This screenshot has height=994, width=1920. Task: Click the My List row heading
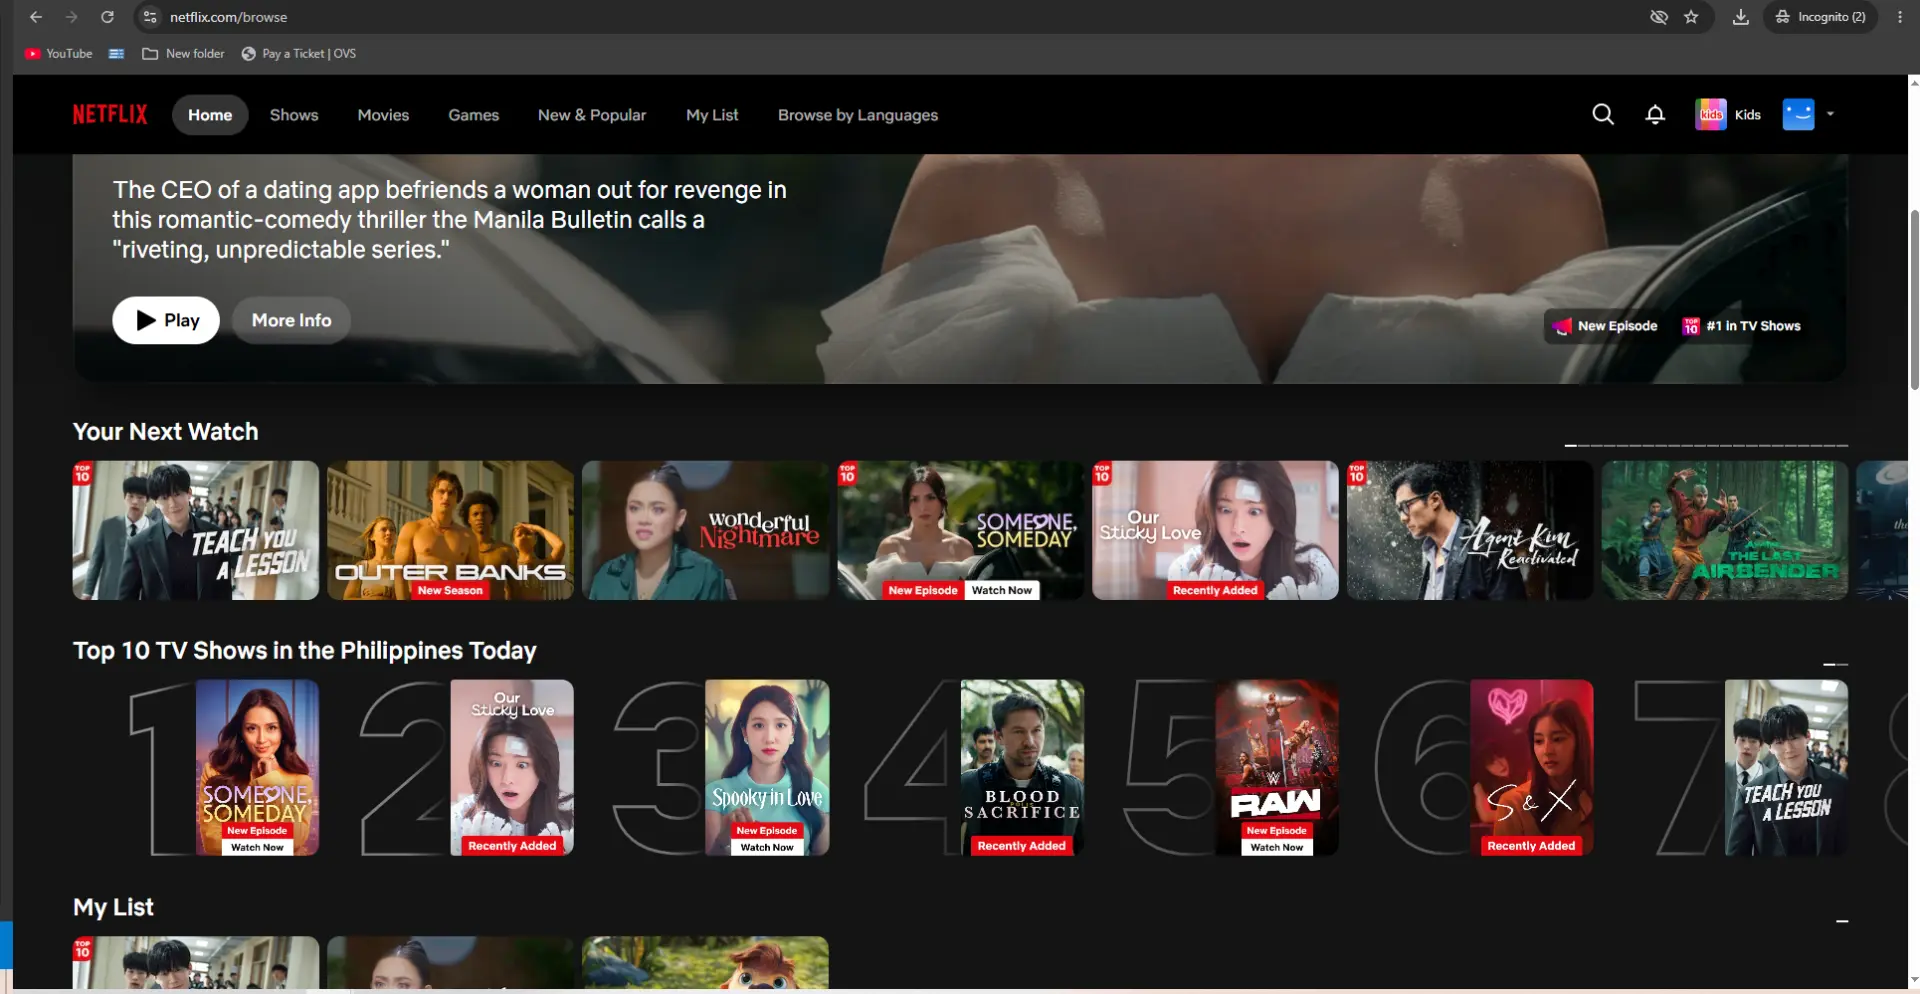[x=113, y=907]
